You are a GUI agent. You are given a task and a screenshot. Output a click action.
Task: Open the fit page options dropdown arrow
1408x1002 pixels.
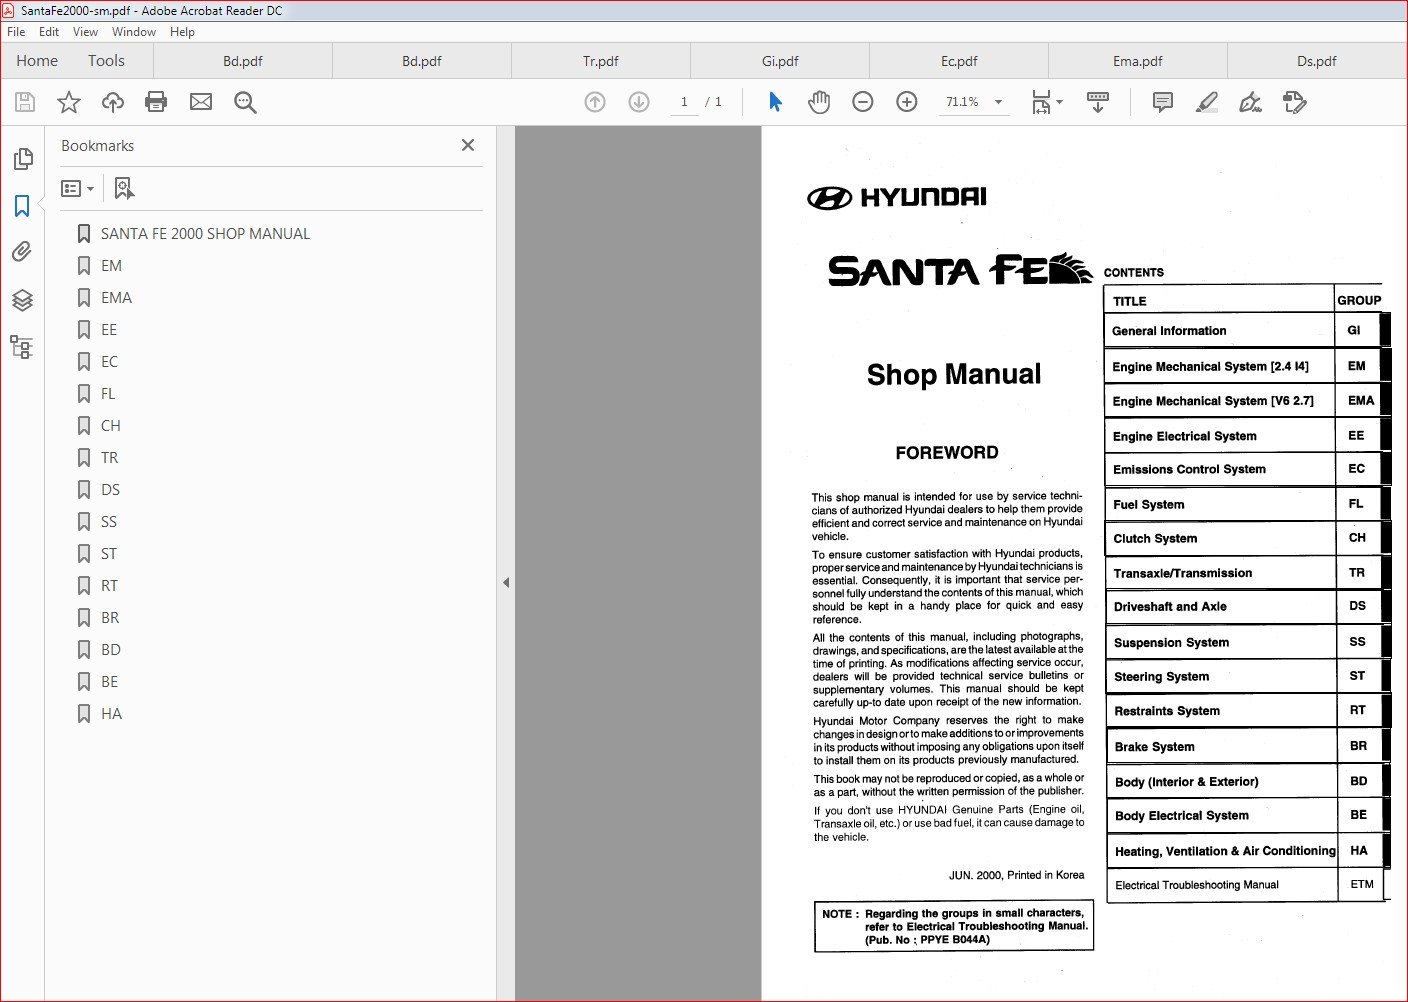(1059, 102)
